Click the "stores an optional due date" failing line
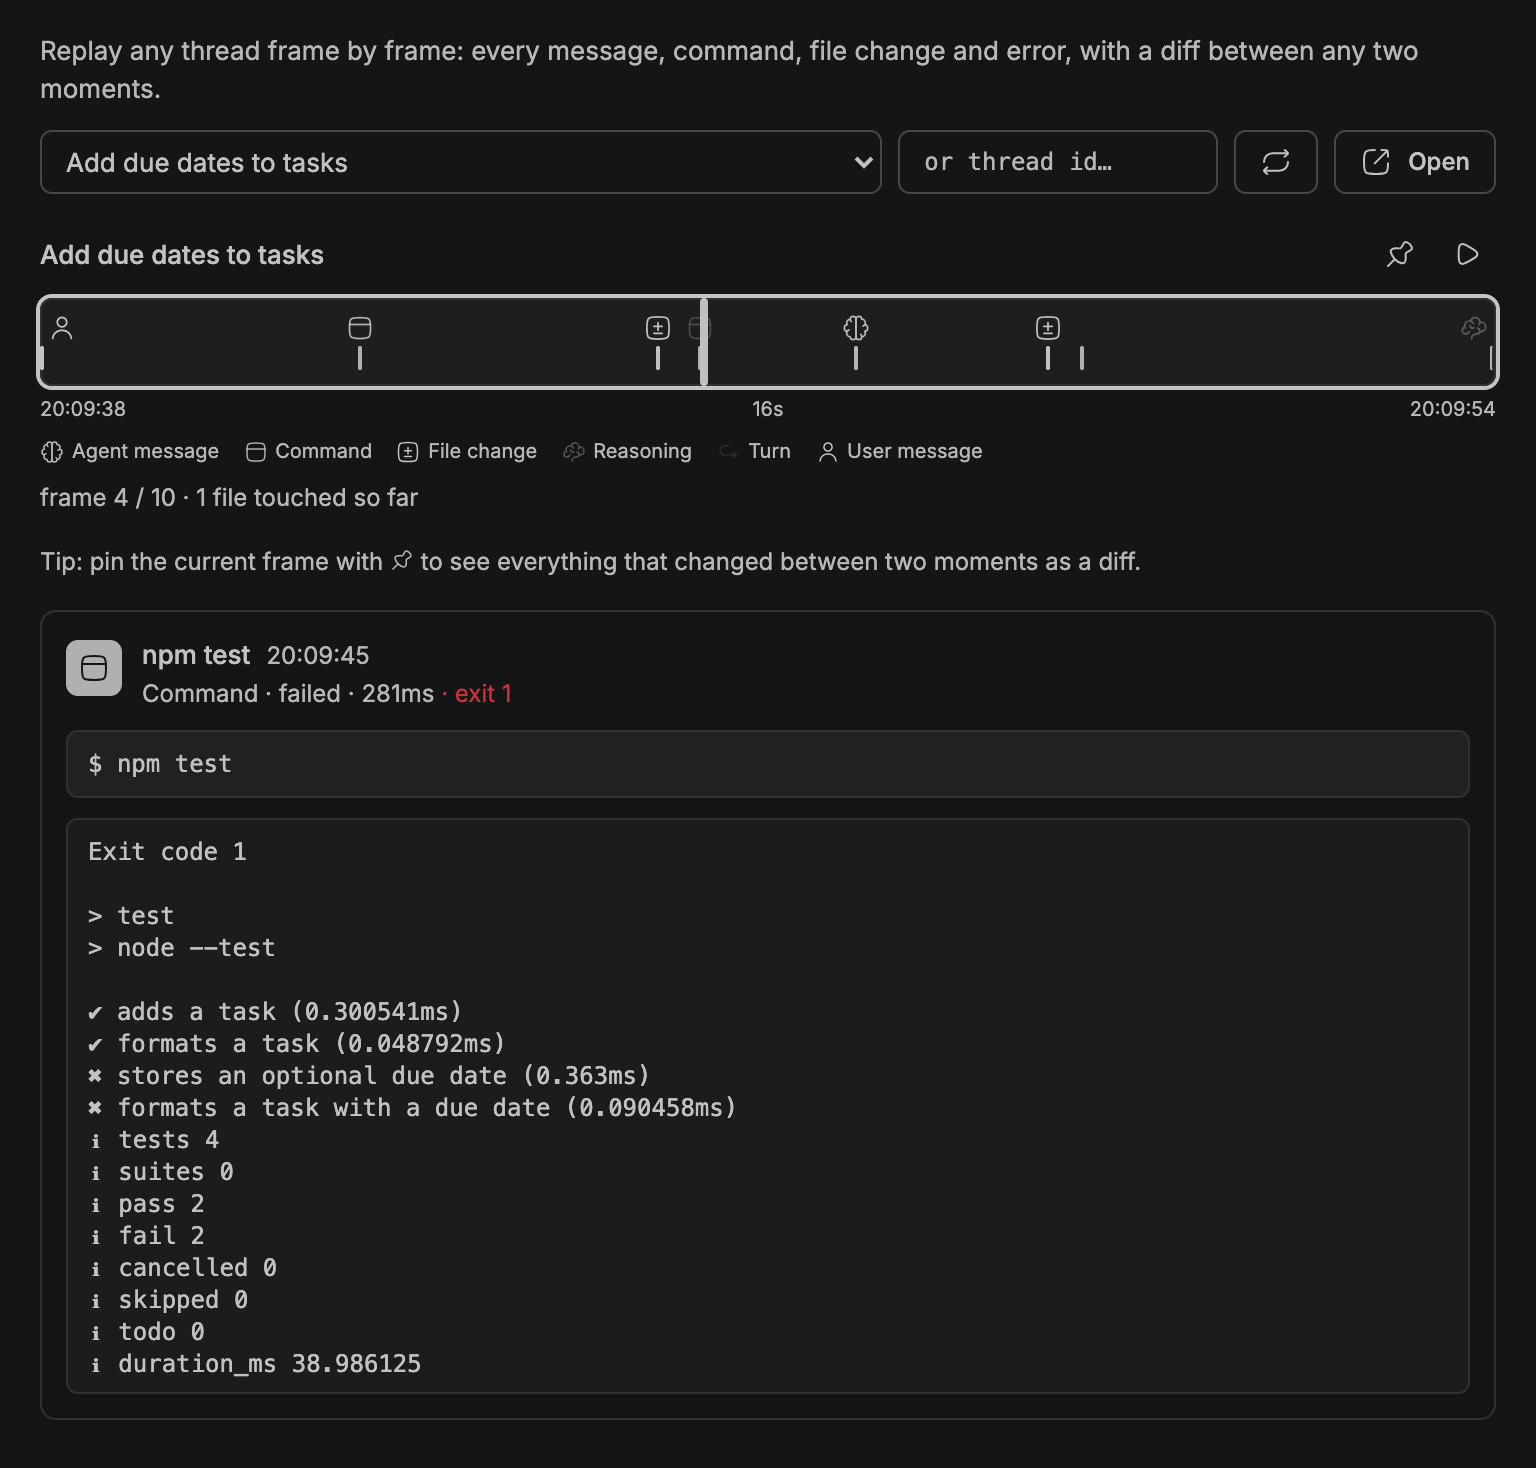1536x1468 pixels. click(x=369, y=1076)
